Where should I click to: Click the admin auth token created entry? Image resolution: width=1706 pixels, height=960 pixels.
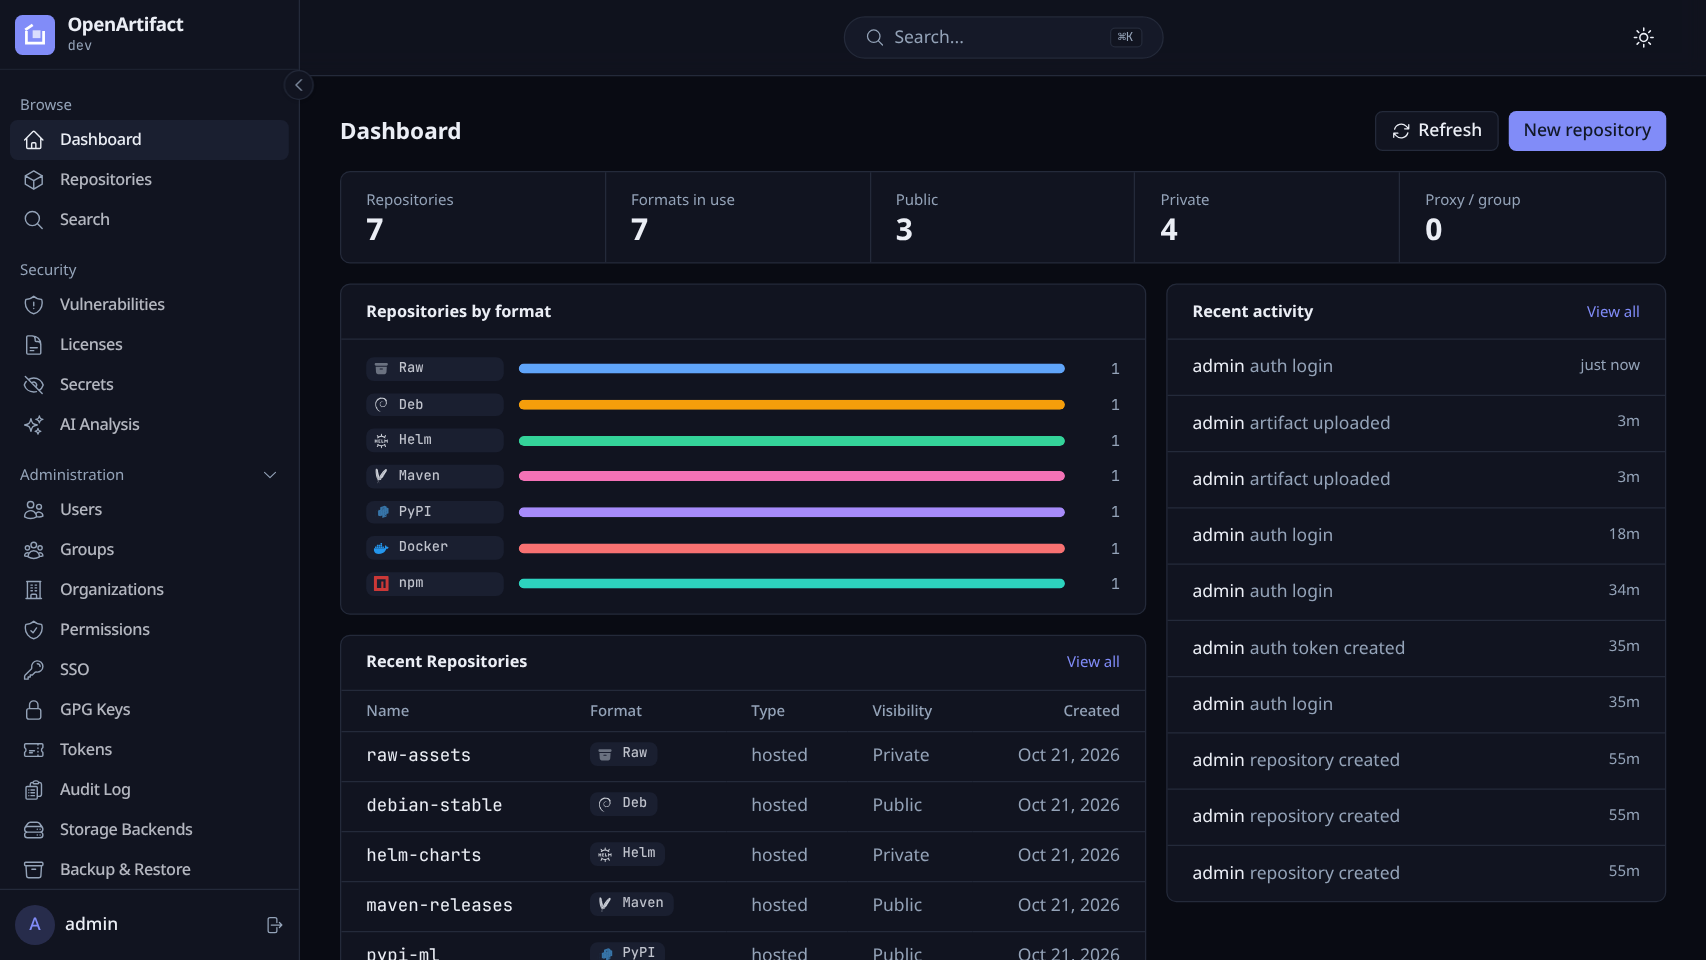click(1416, 648)
